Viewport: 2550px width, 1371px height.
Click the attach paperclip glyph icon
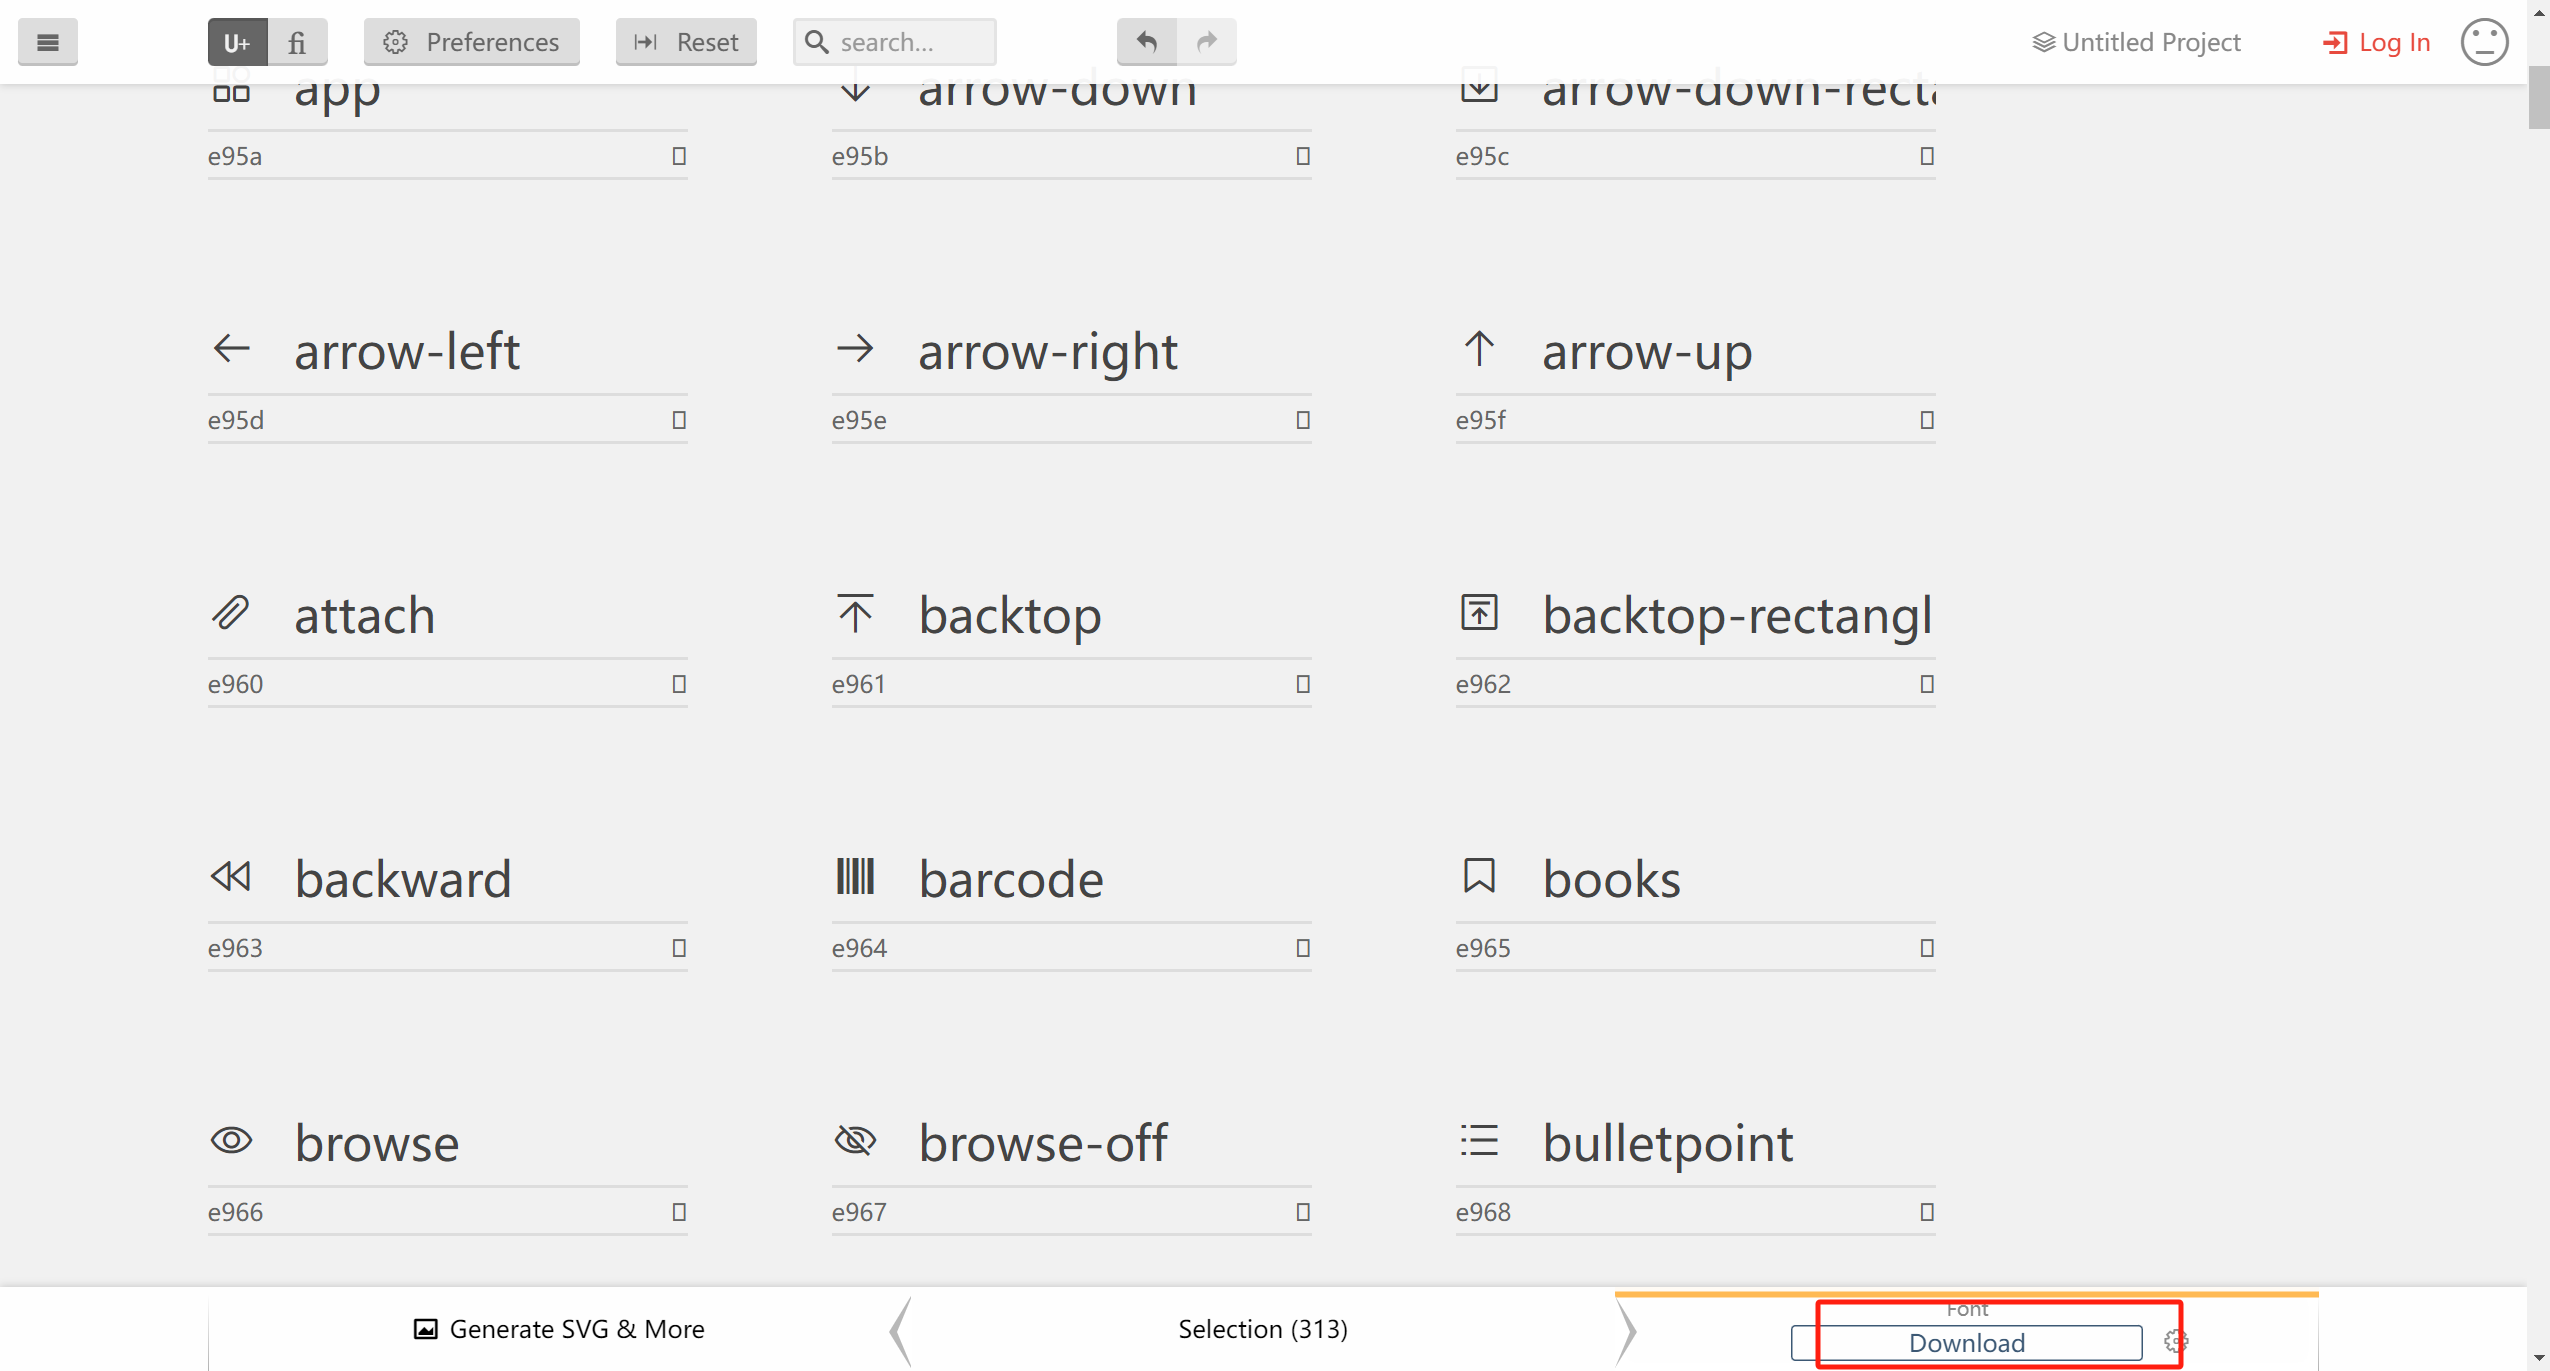[231, 613]
